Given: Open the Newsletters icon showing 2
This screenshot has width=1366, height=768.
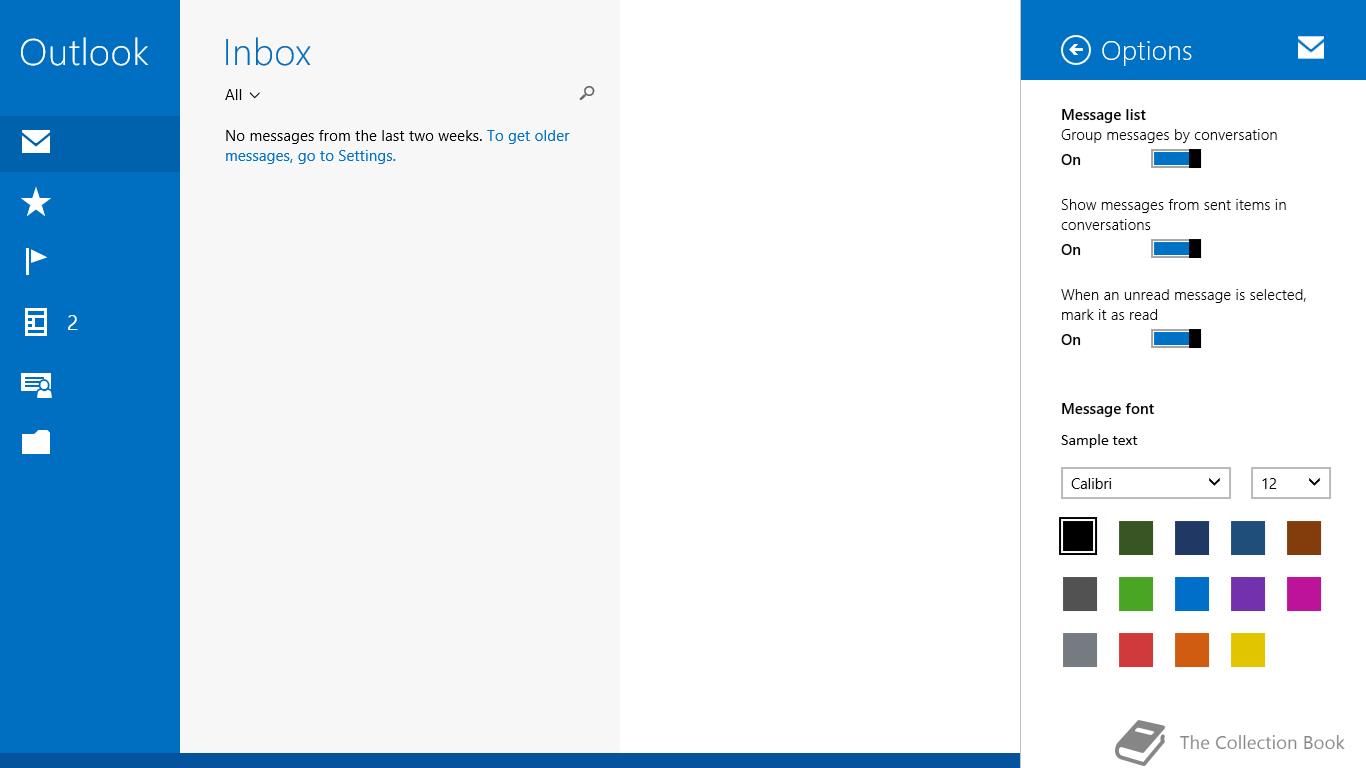Looking at the screenshot, I should [36, 322].
